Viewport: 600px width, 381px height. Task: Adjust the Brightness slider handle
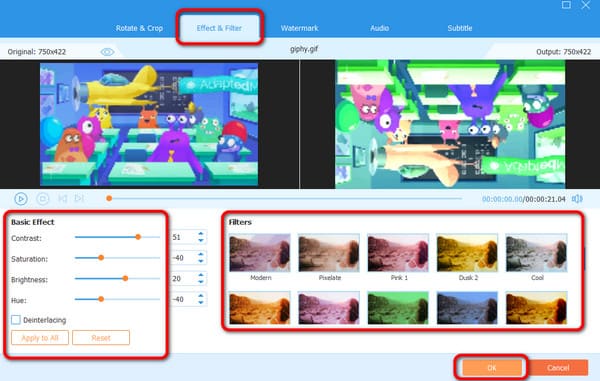pos(125,278)
